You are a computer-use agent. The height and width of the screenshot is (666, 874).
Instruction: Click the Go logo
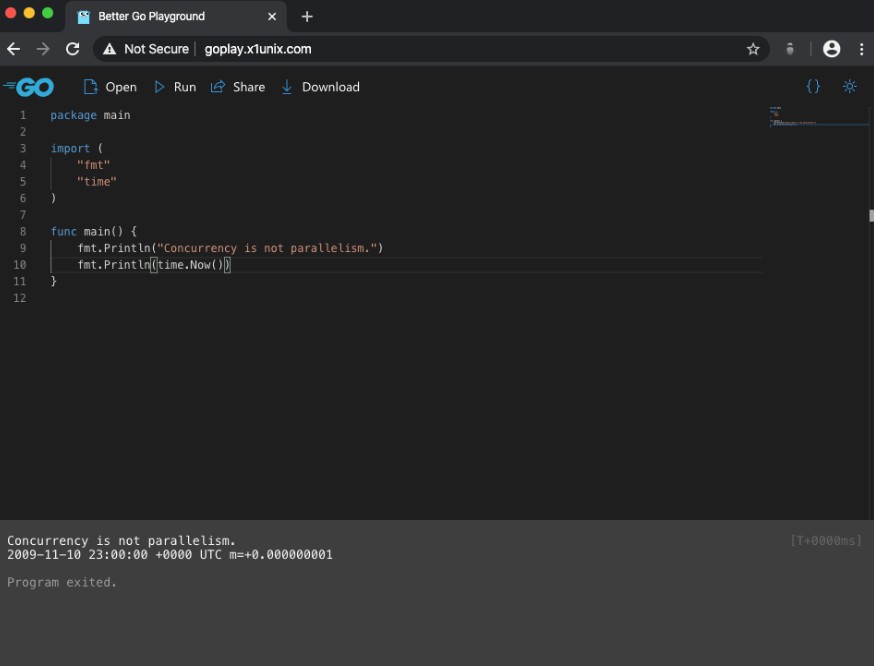click(28, 87)
